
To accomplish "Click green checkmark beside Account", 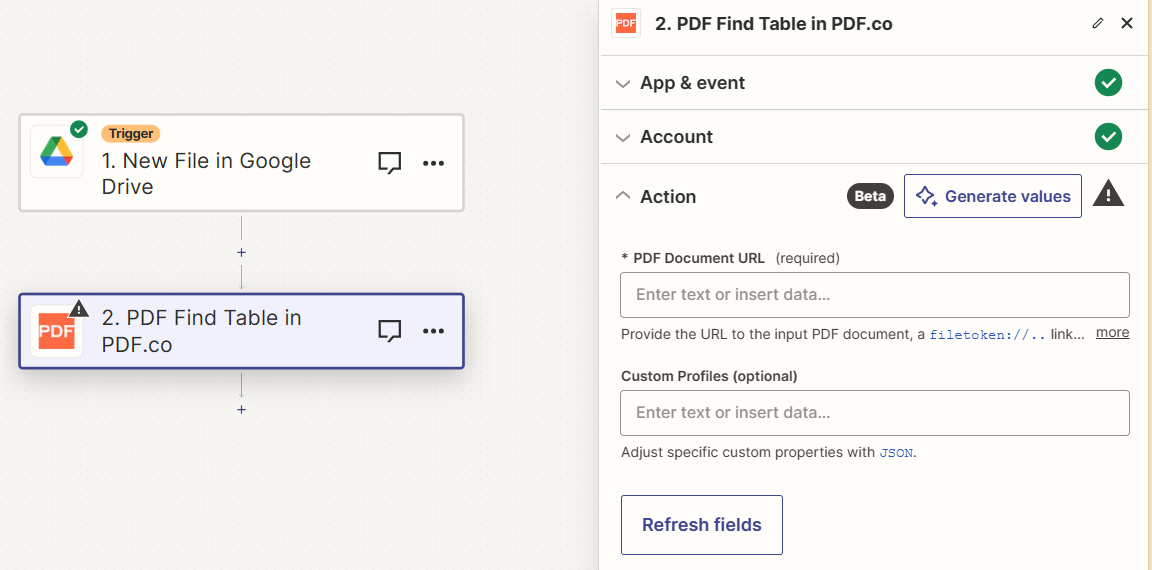I will [1108, 137].
